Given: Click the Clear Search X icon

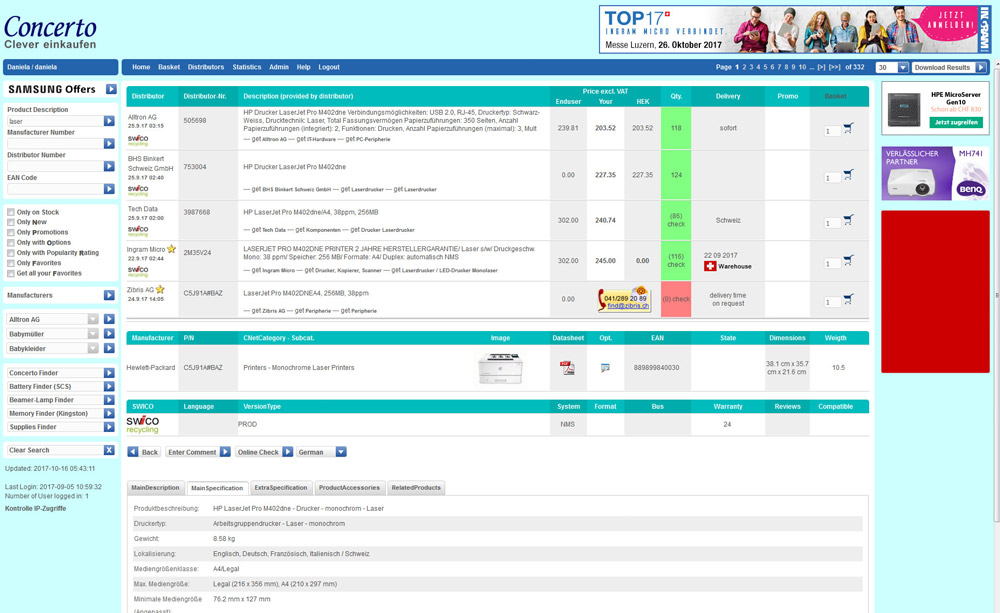Looking at the screenshot, I should point(109,450).
